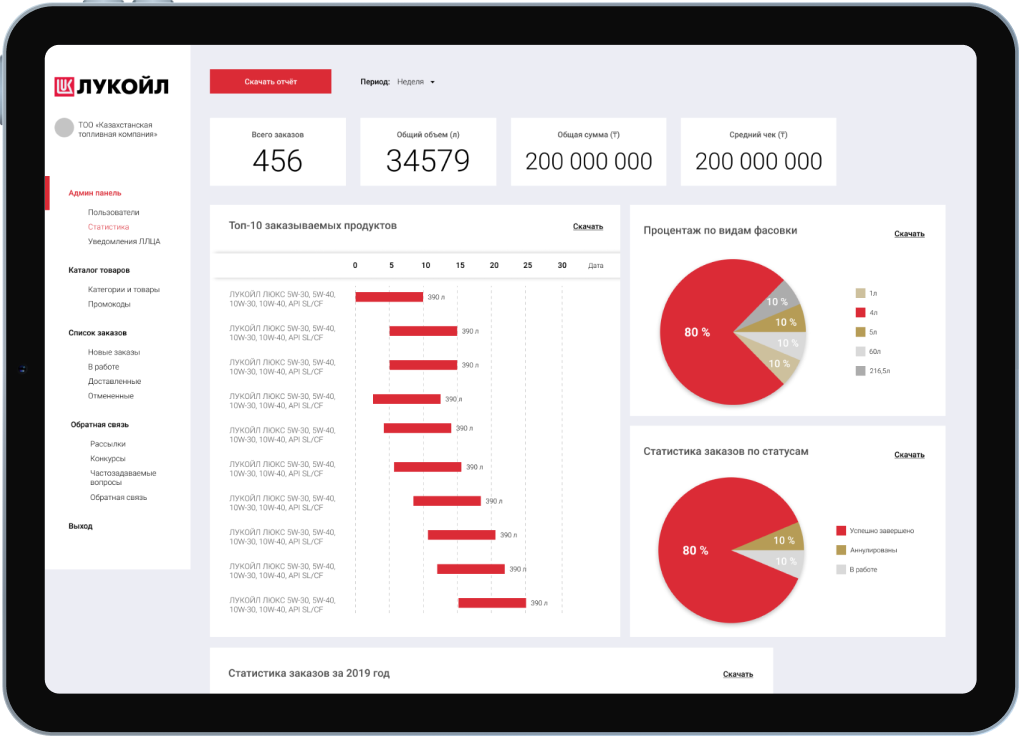Image resolution: width=1019 pixels, height=736 pixels.
Task: Click Выход to log out
Action: 81,526
